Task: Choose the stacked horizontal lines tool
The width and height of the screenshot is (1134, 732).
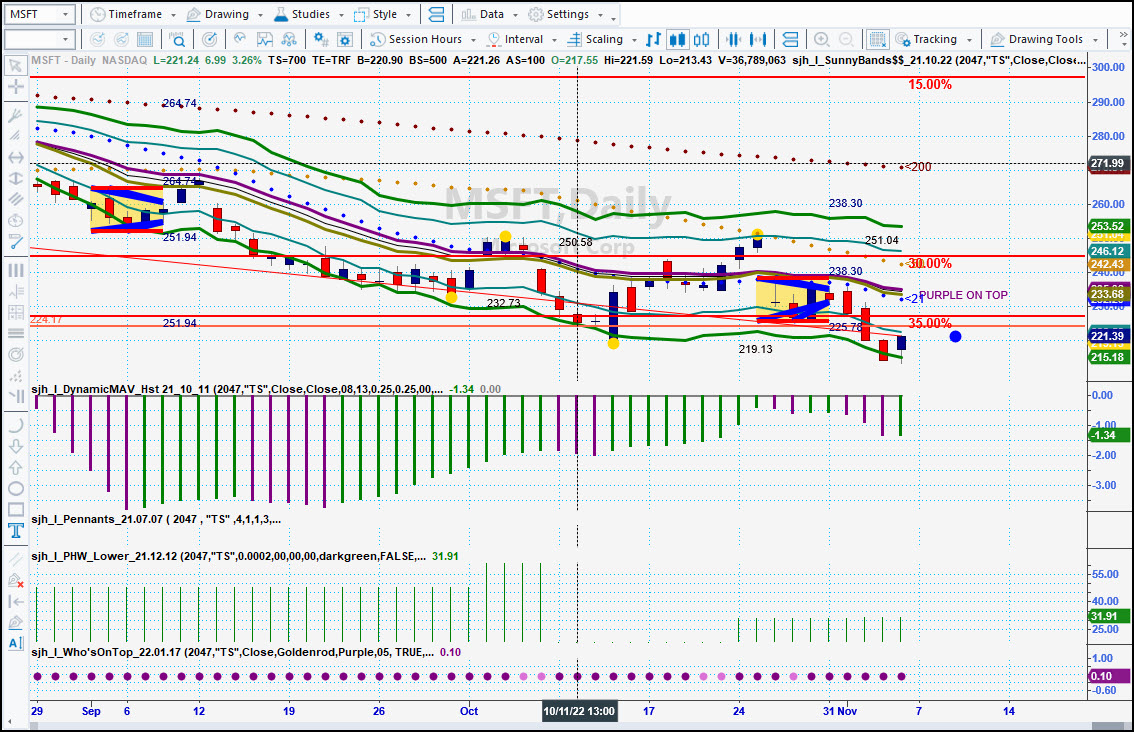Action: 15,333
